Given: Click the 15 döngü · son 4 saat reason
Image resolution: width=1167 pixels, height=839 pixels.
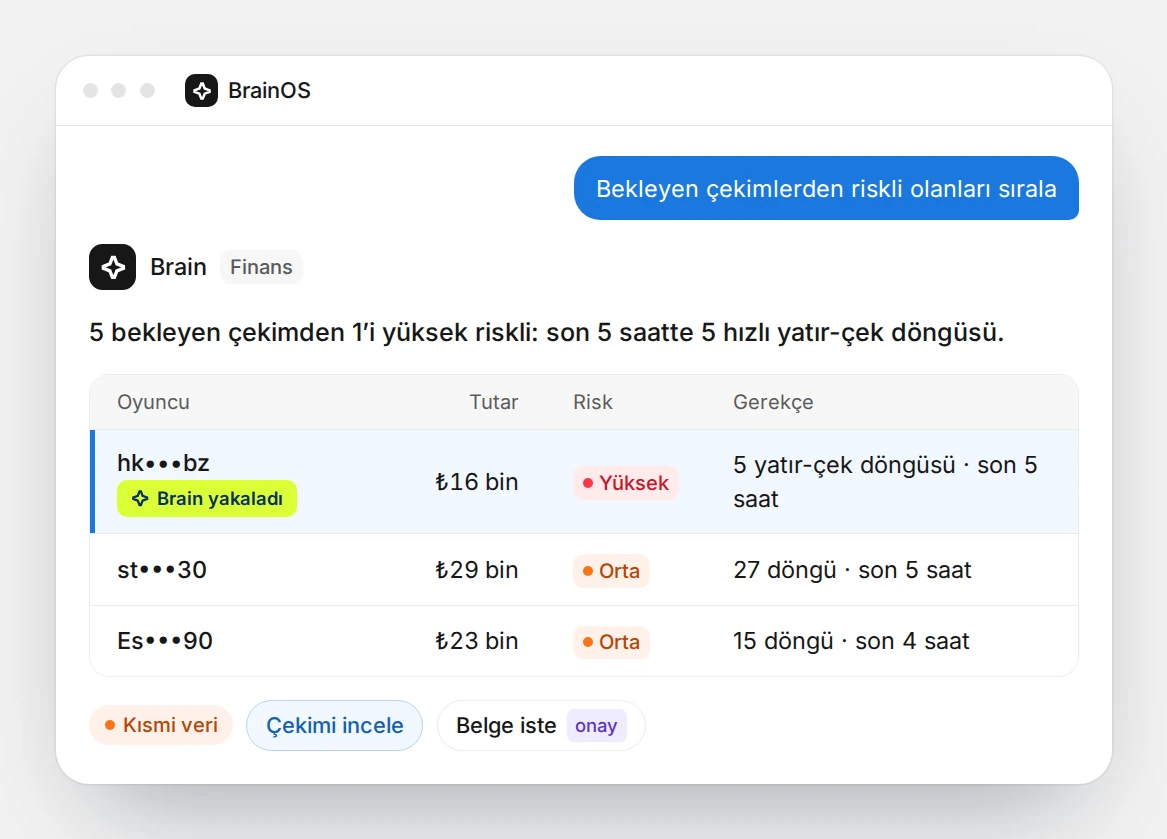Looking at the screenshot, I should (x=851, y=641).
